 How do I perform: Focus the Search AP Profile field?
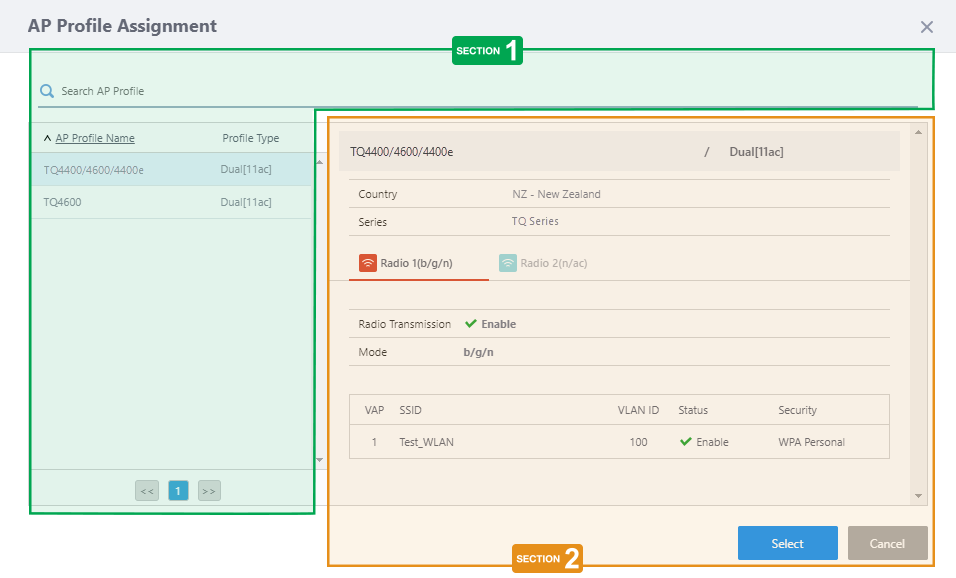click(x=480, y=91)
